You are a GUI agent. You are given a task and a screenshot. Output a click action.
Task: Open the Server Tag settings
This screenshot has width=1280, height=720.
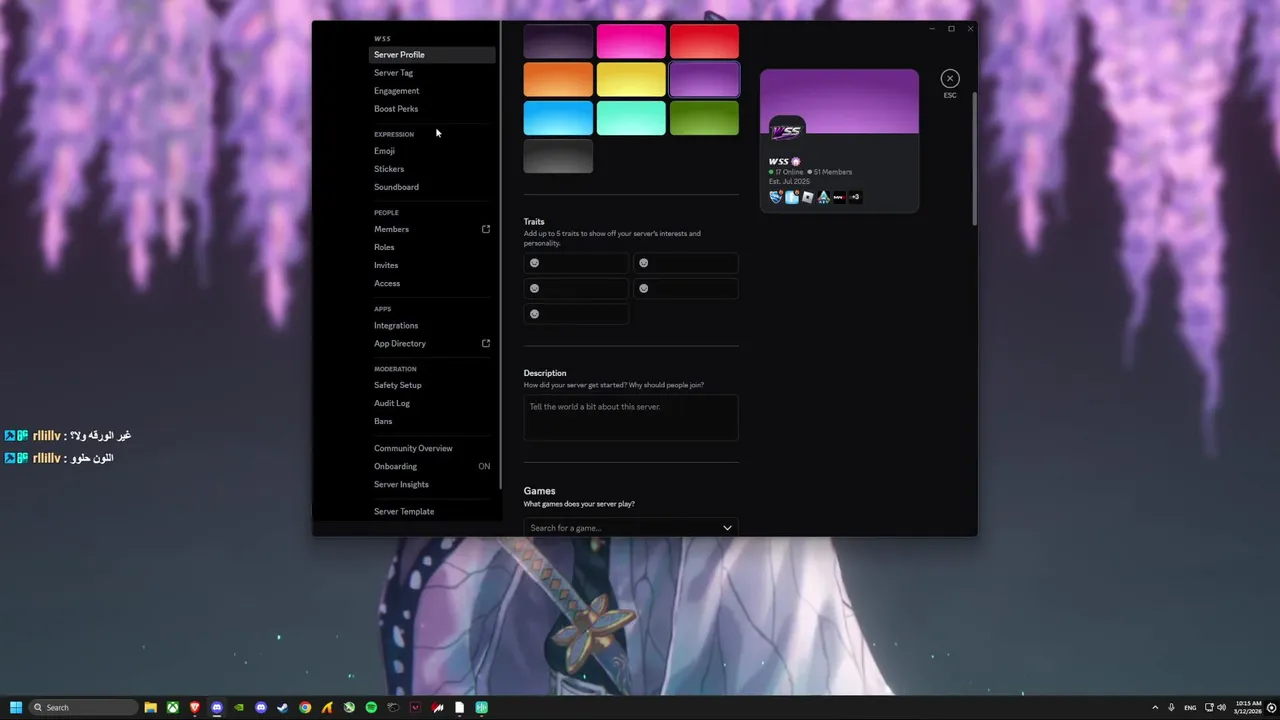(x=432, y=73)
